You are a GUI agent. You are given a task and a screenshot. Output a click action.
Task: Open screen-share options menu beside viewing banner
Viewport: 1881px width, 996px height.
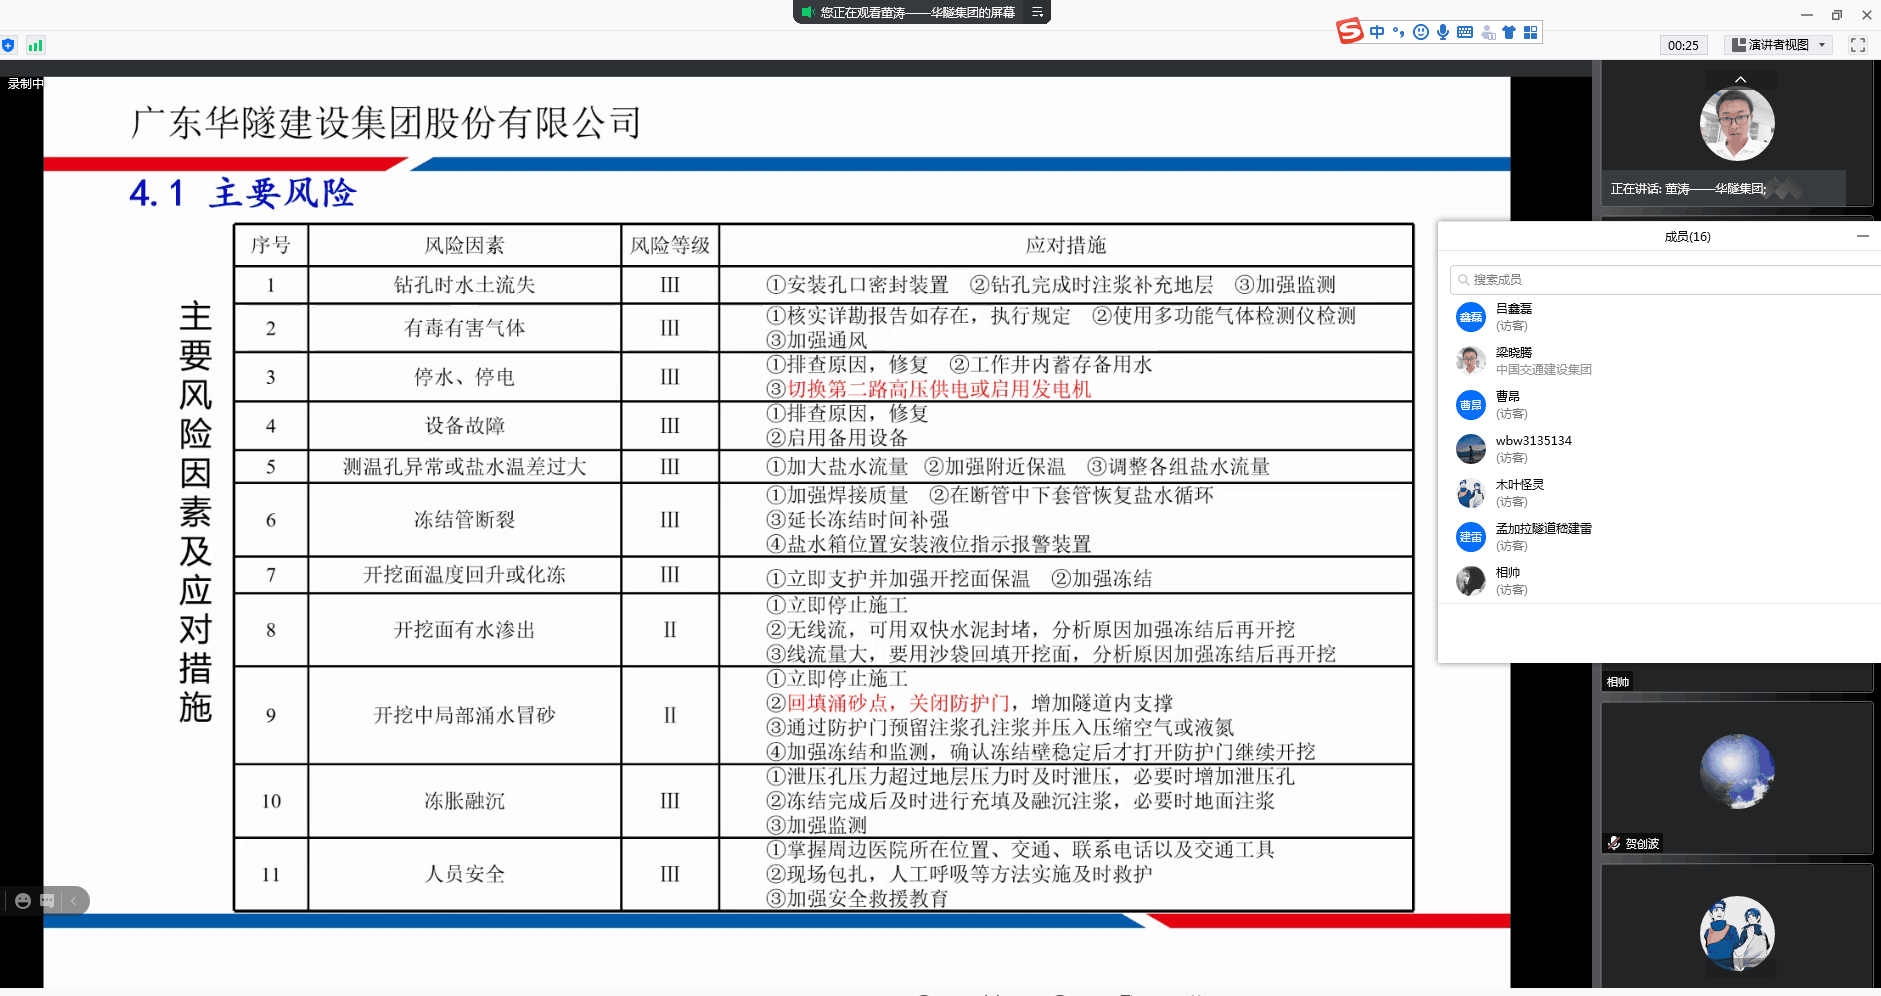[1037, 12]
